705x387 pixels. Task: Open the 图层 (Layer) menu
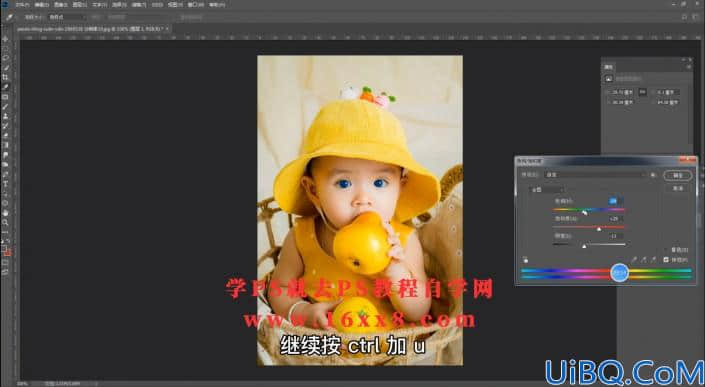point(80,5)
